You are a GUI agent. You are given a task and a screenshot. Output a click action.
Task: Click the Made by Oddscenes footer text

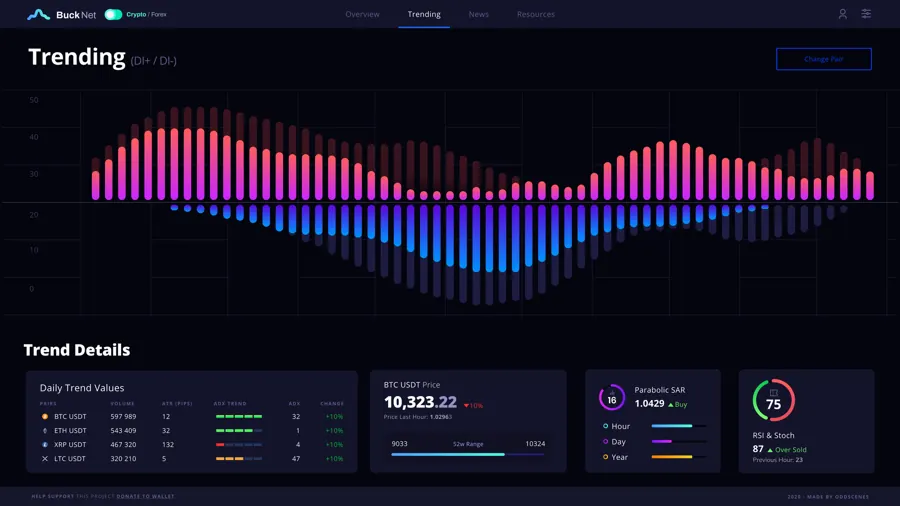point(838,497)
